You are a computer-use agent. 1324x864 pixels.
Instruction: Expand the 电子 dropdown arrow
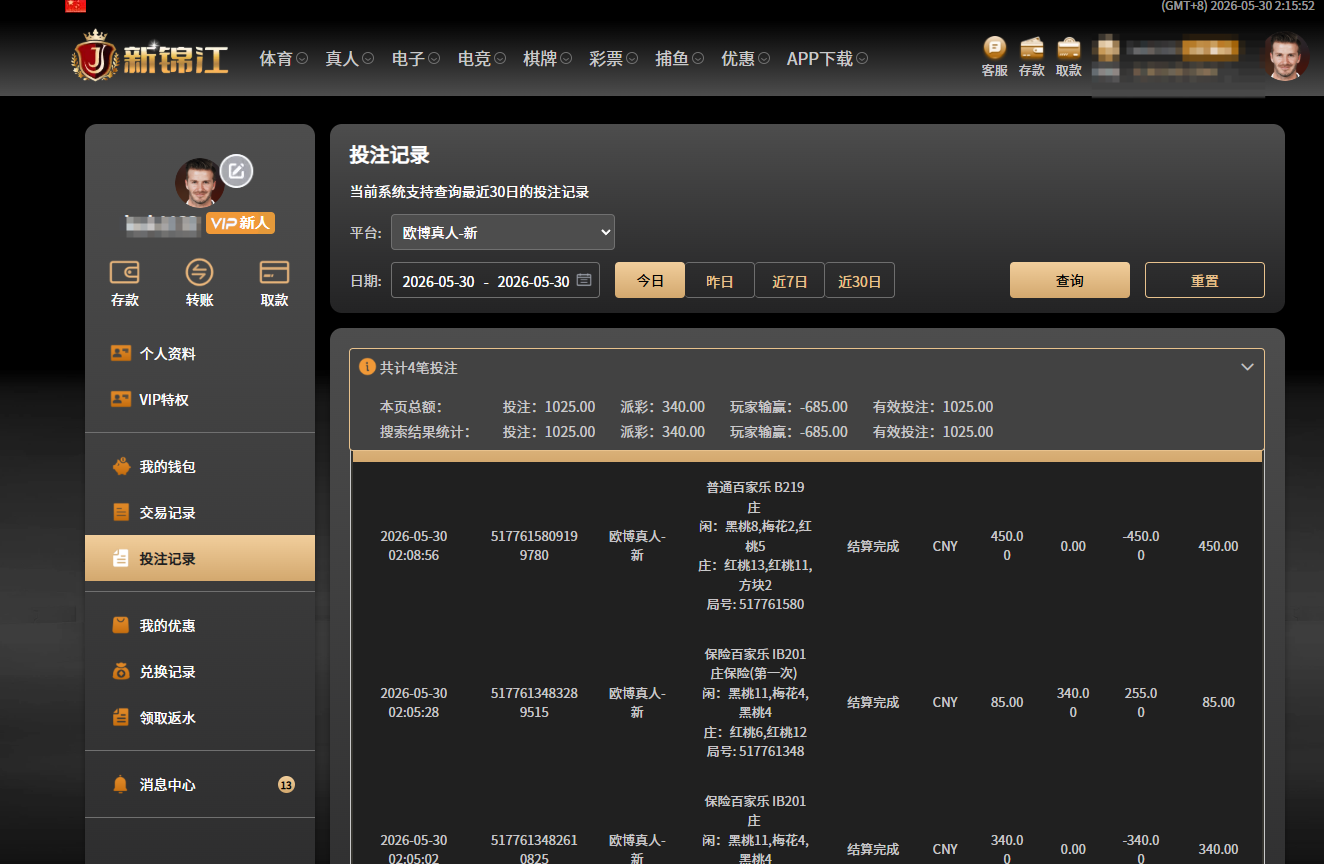coord(434,59)
